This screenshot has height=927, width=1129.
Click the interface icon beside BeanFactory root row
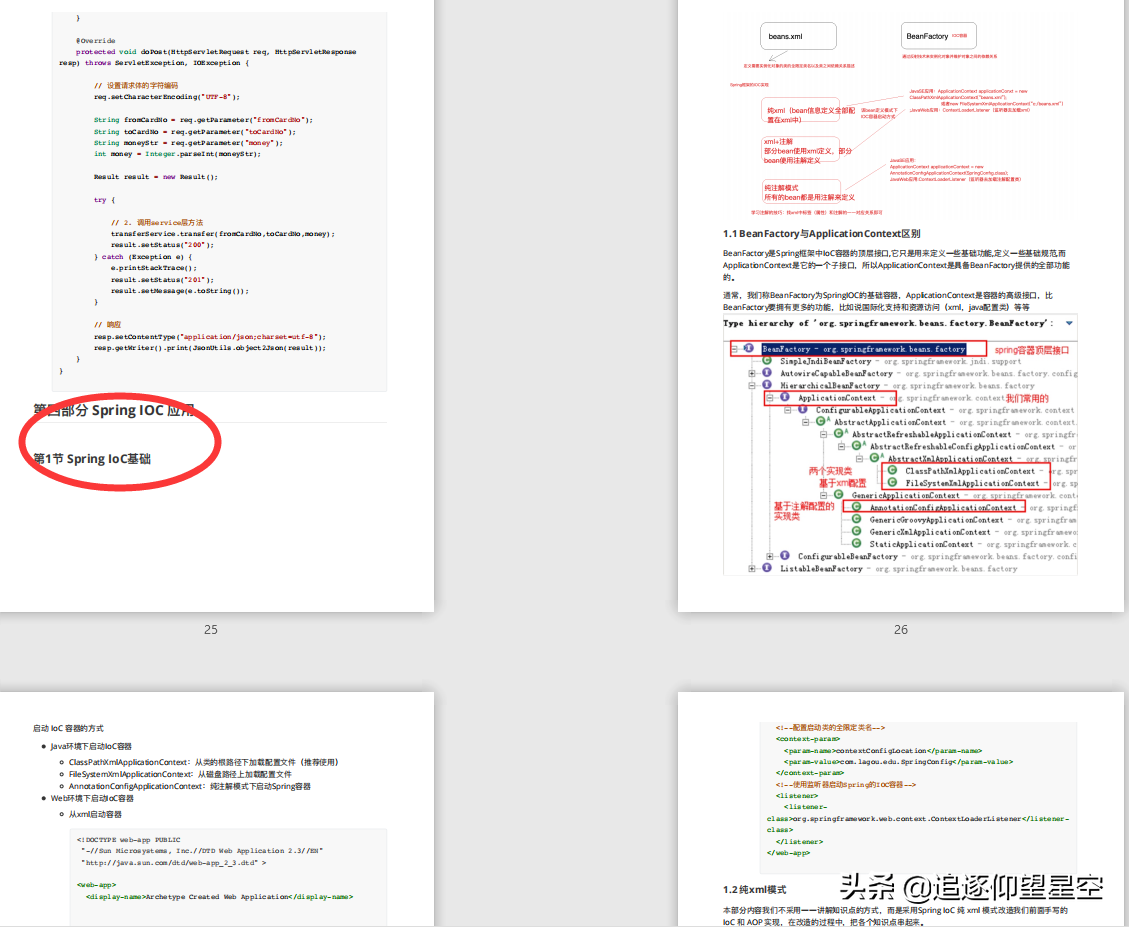749,348
